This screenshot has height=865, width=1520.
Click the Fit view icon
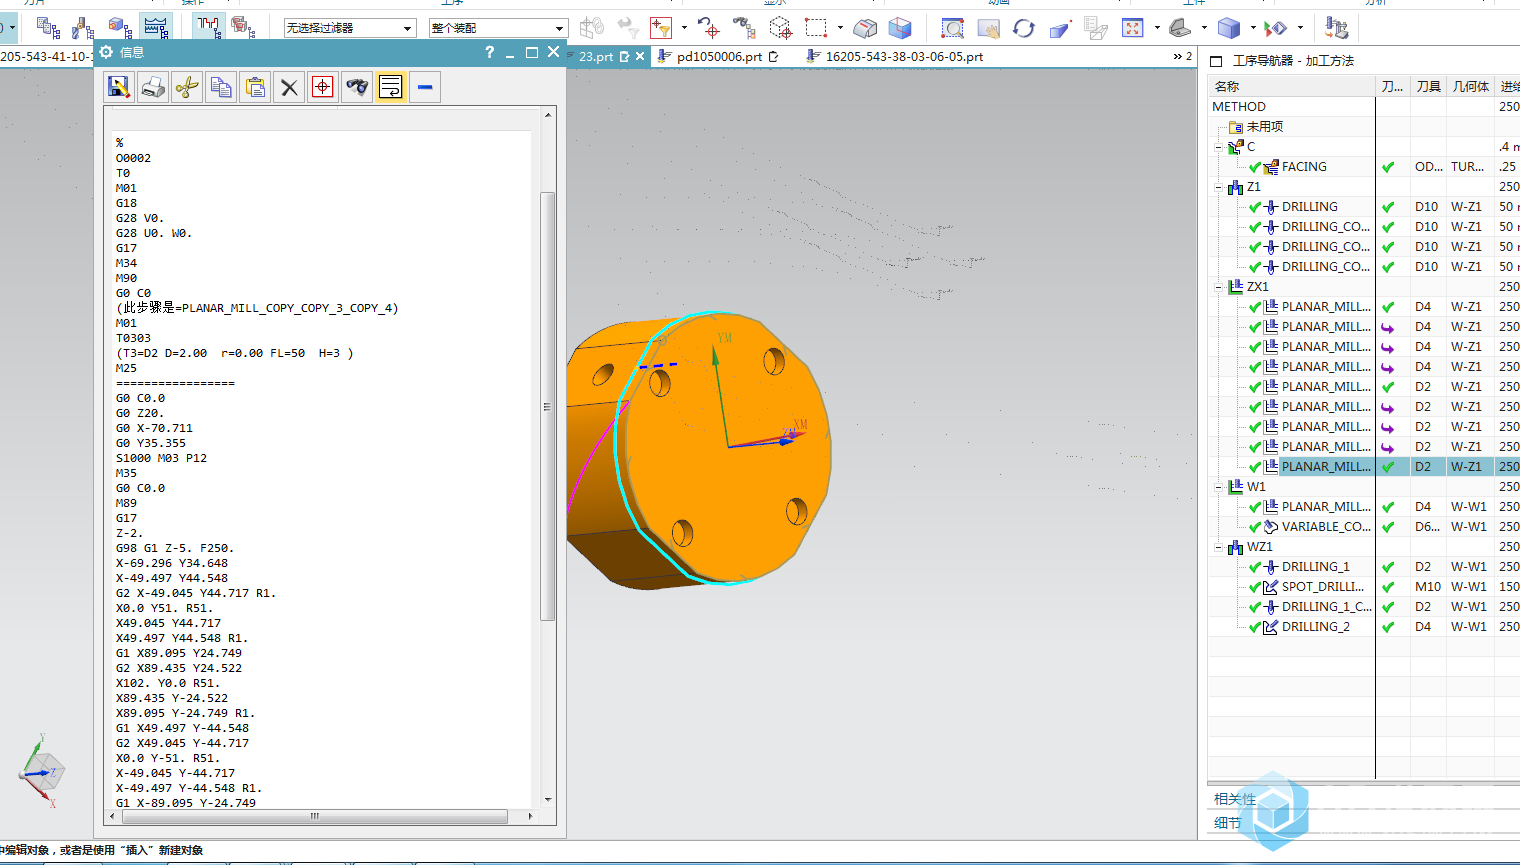[1132, 28]
